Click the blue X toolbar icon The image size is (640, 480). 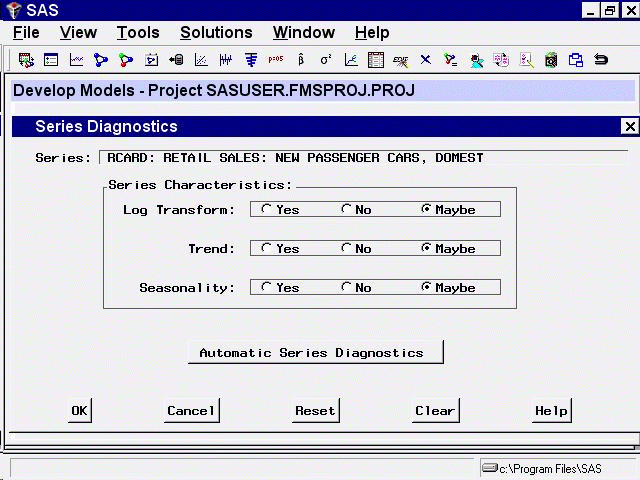click(426, 60)
